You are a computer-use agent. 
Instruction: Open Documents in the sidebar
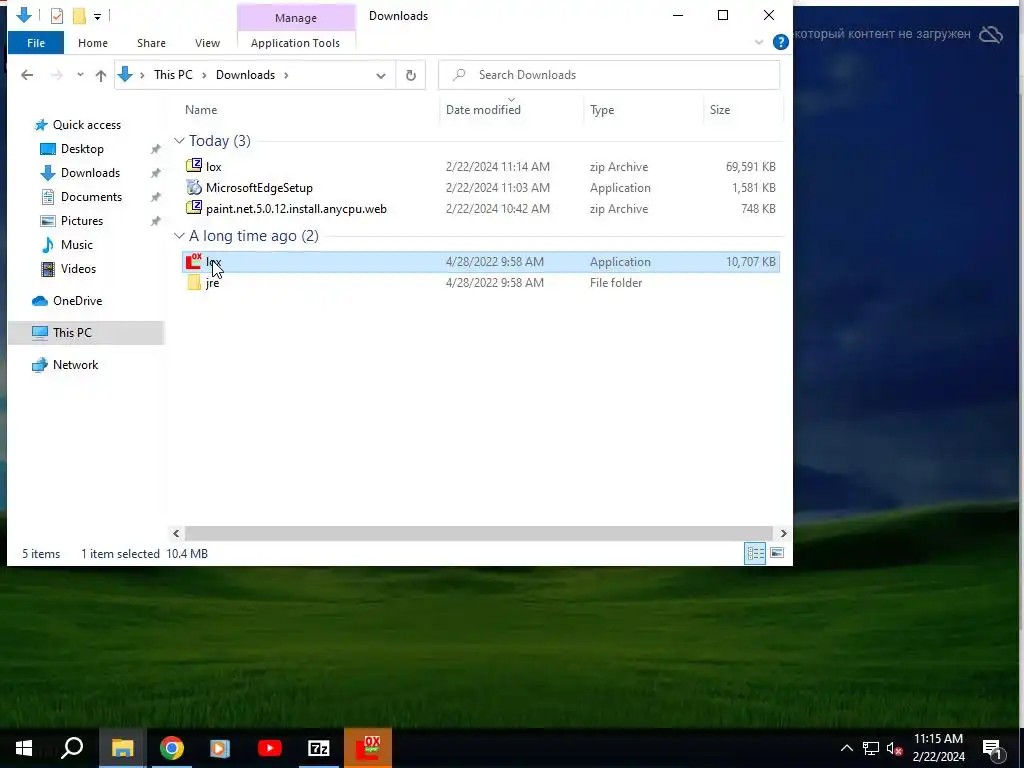coord(91,197)
